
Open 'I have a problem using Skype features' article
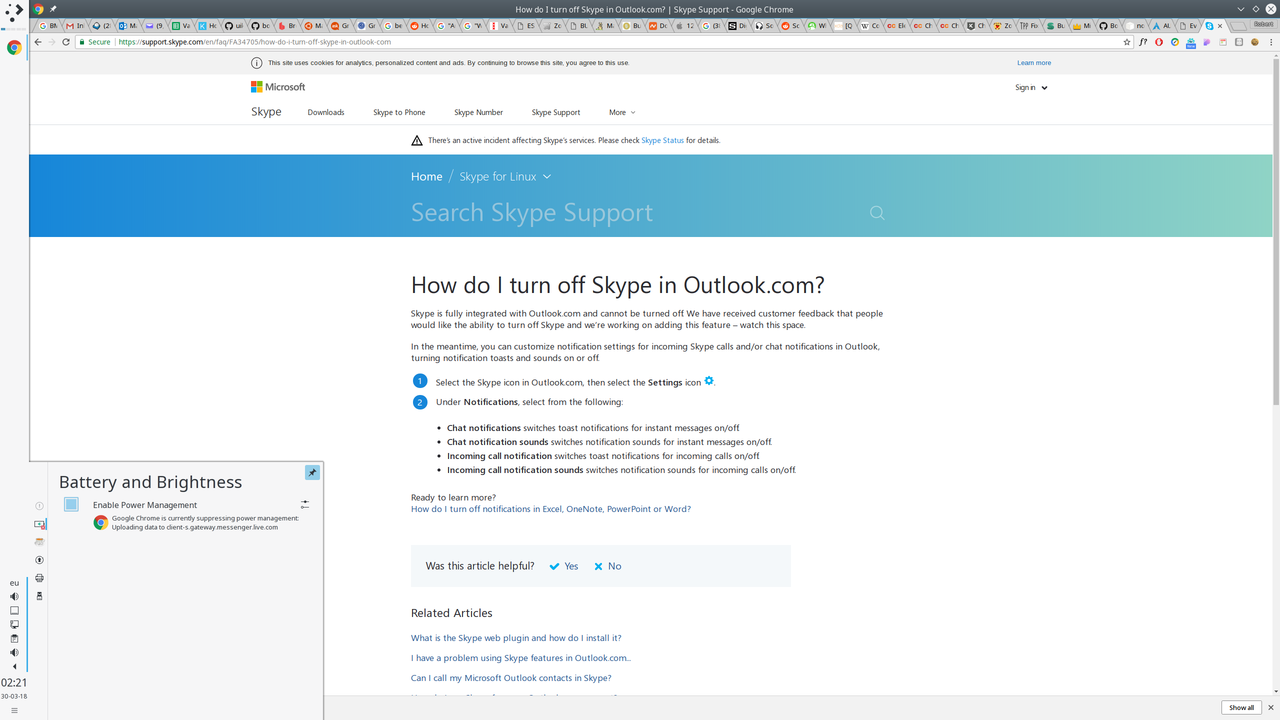(521, 658)
